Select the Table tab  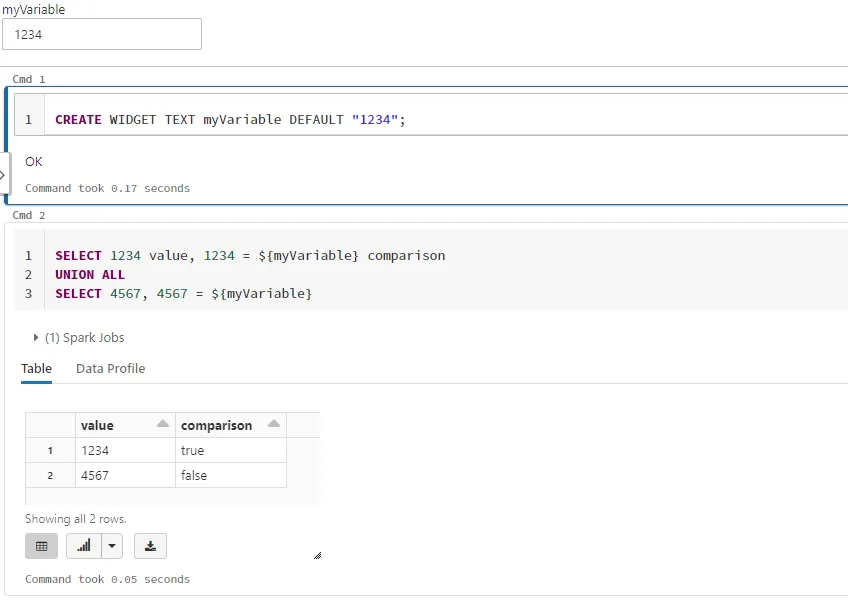(x=36, y=368)
